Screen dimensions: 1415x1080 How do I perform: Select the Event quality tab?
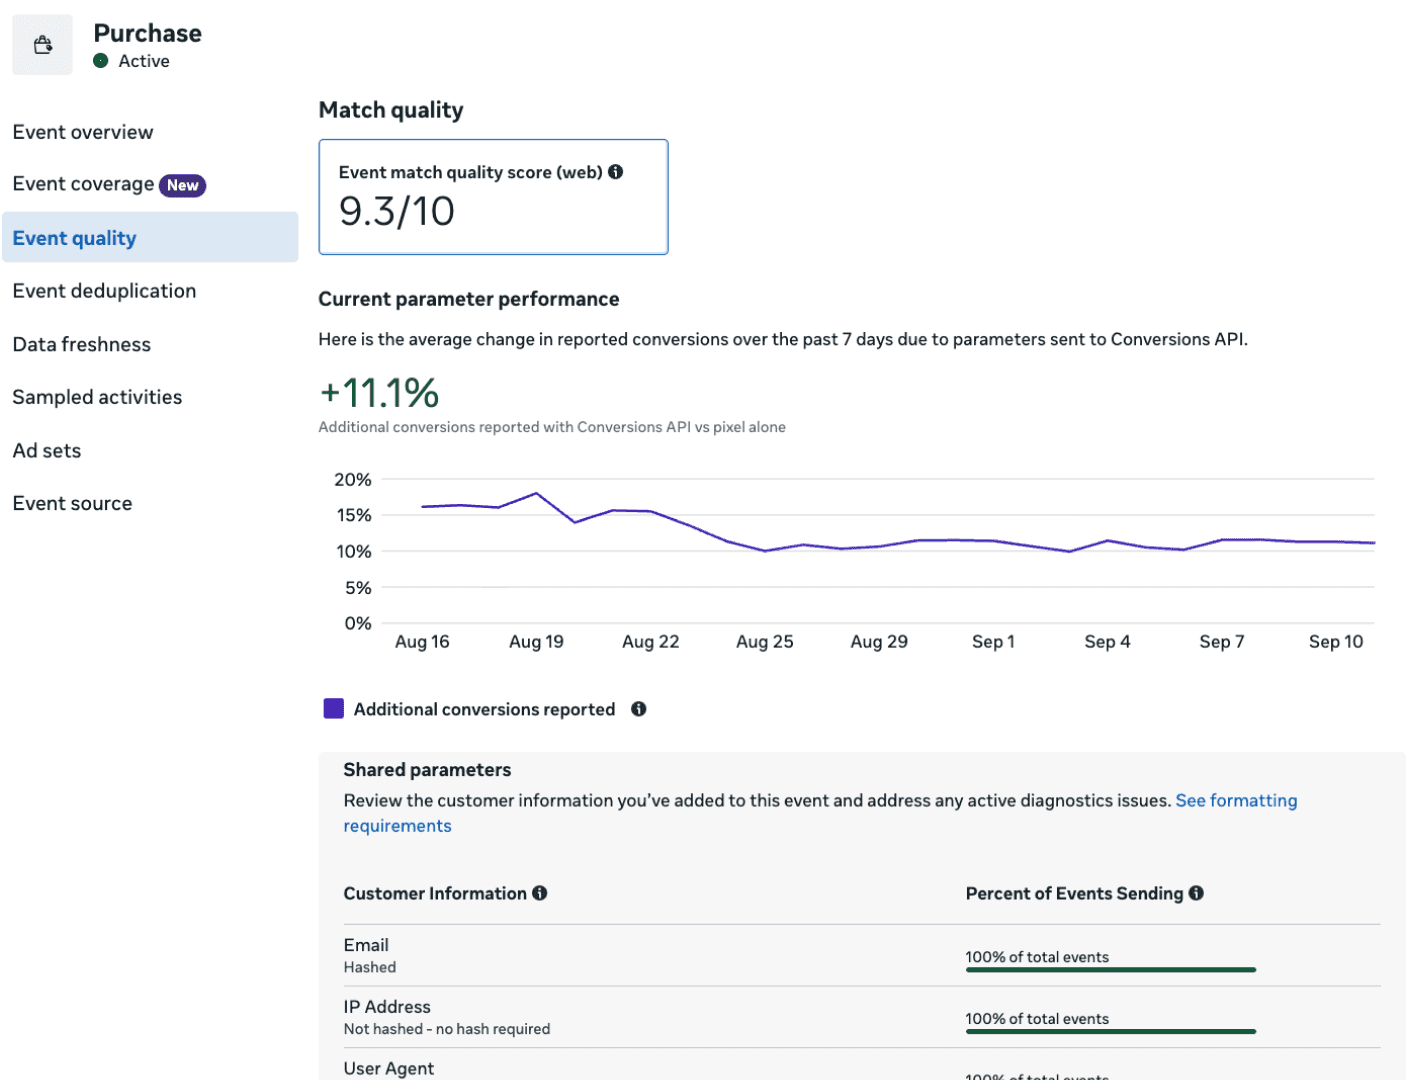[x=75, y=238]
